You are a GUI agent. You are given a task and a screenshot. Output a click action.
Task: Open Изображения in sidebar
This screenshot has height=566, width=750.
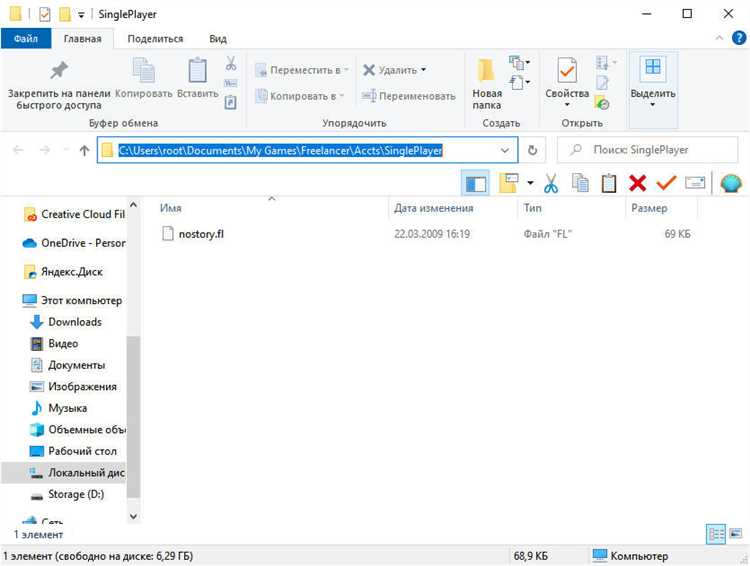[73, 387]
